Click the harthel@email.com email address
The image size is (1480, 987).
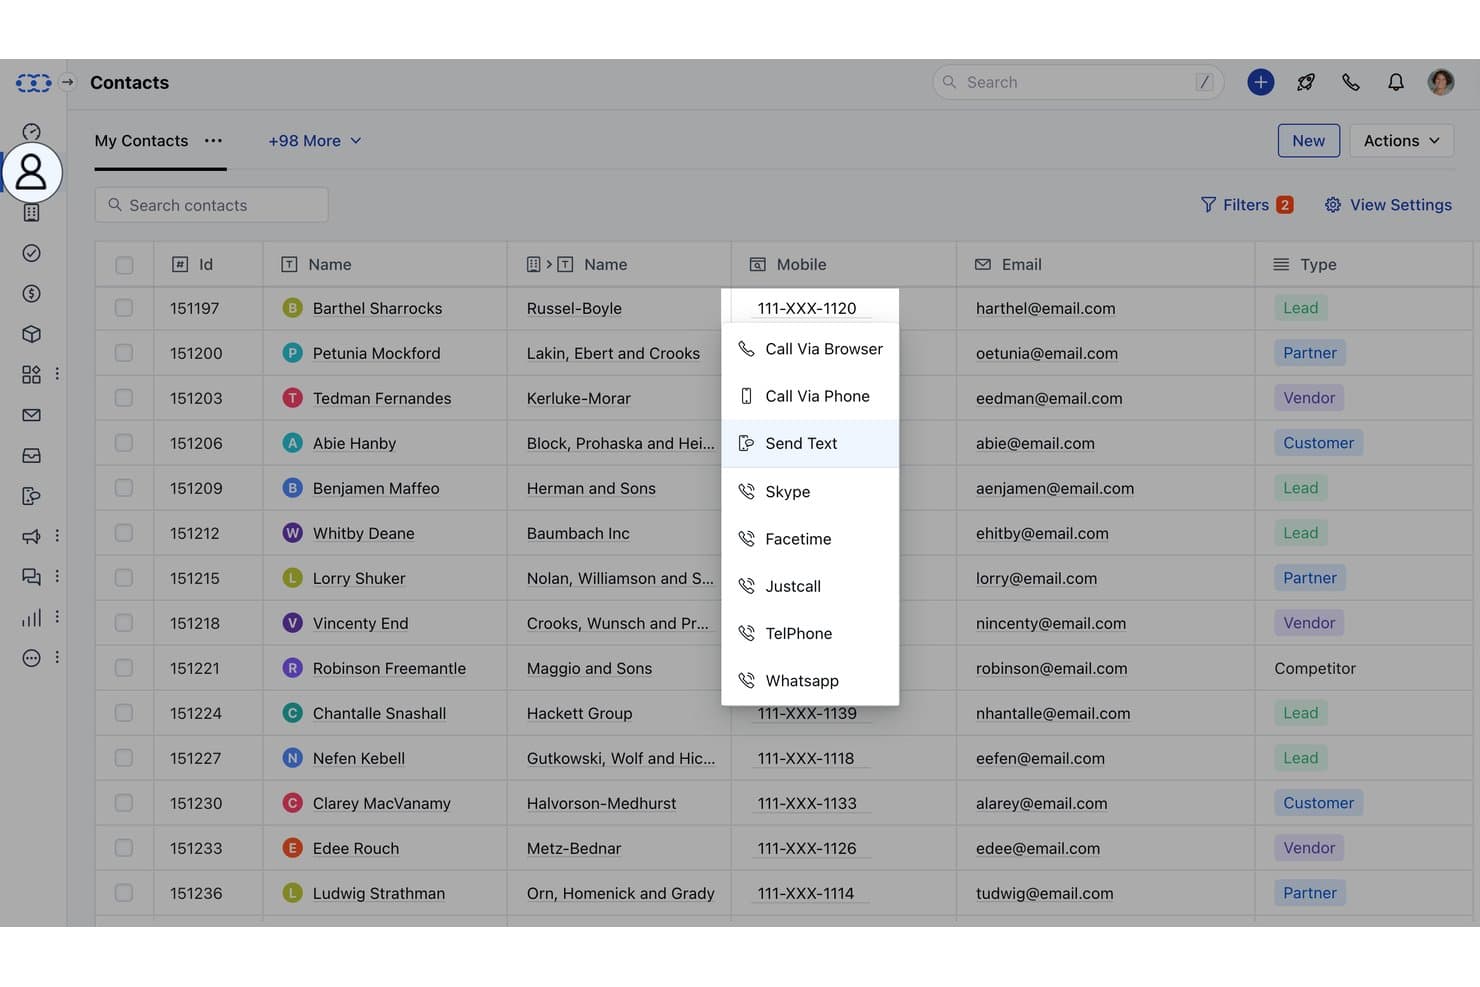1045,308
